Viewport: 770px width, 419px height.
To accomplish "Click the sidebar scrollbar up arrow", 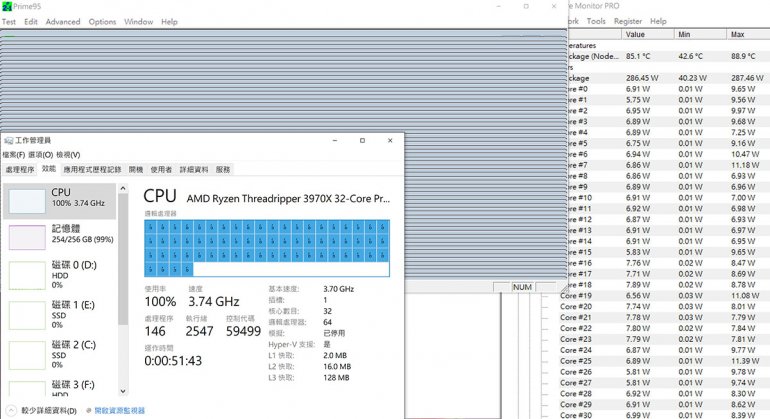I will pyautogui.click(x=123, y=188).
